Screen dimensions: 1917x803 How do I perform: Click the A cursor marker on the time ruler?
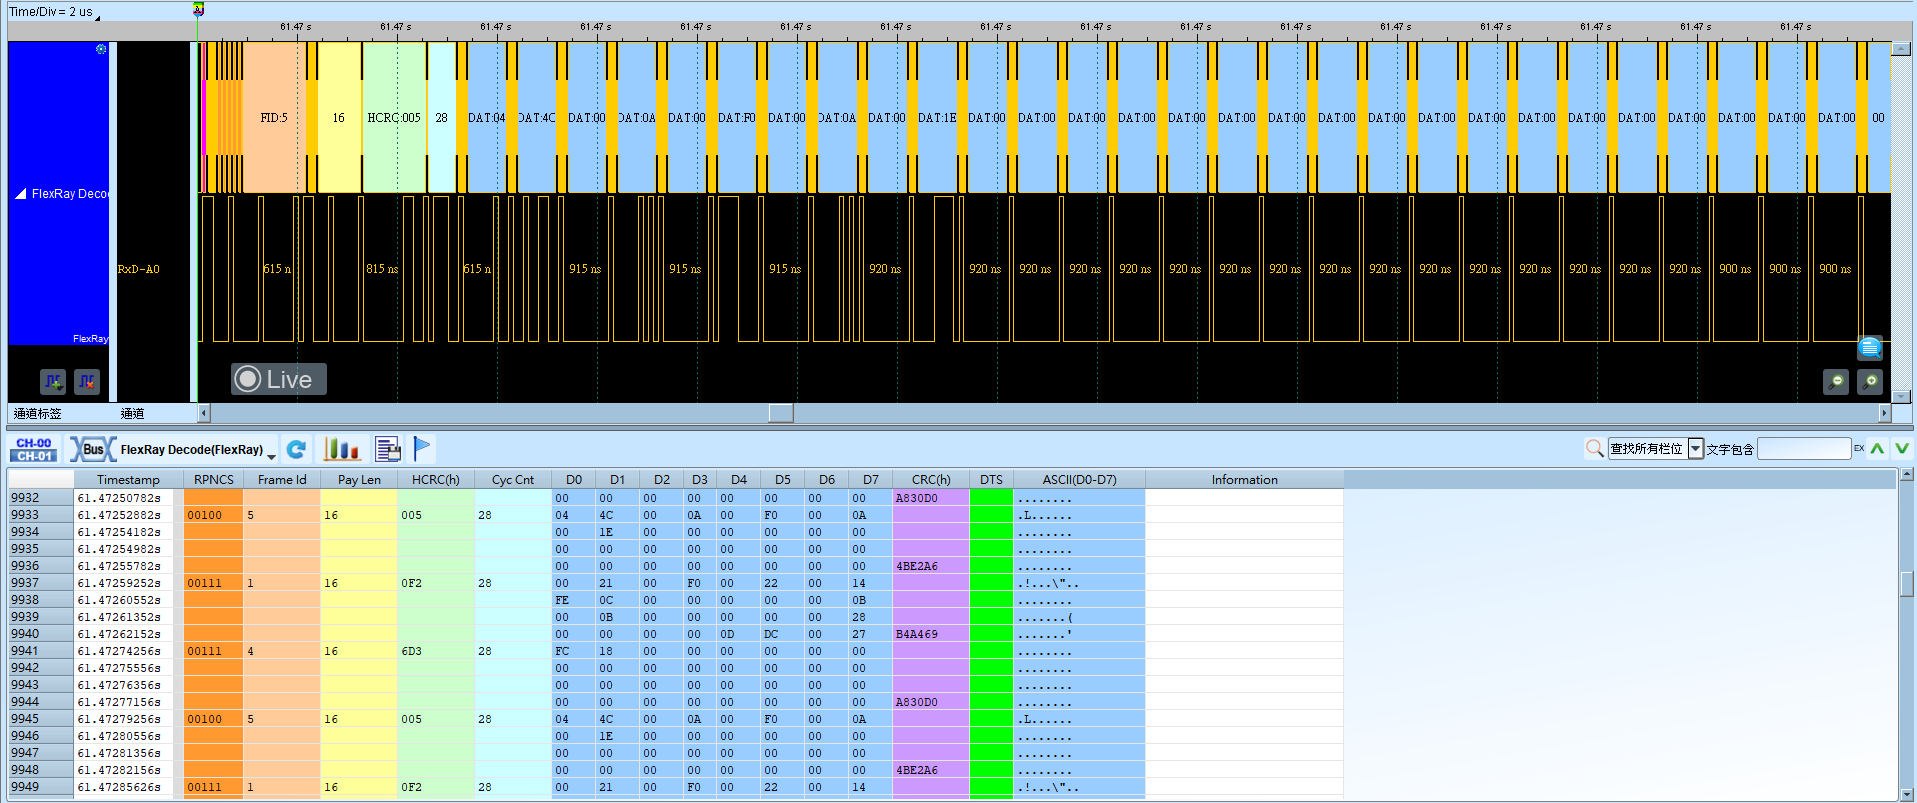pyautogui.click(x=198, y=9)
